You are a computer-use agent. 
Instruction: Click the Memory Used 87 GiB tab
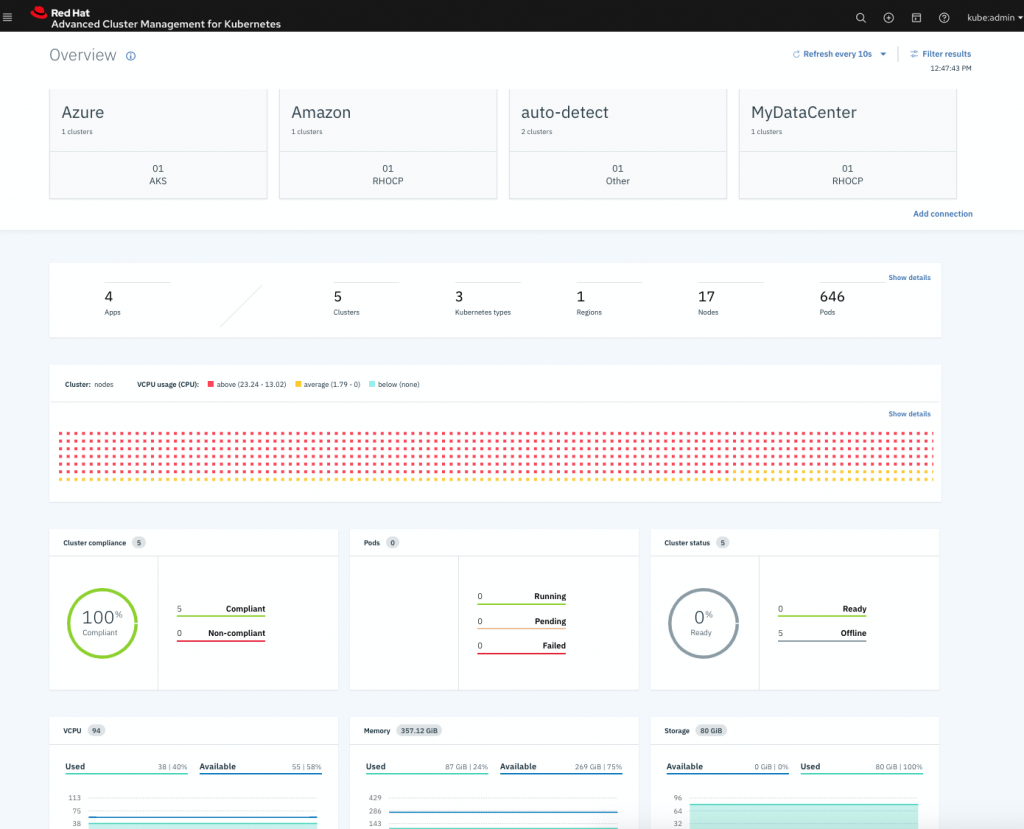pyautogui.click(x=426, y=767)
